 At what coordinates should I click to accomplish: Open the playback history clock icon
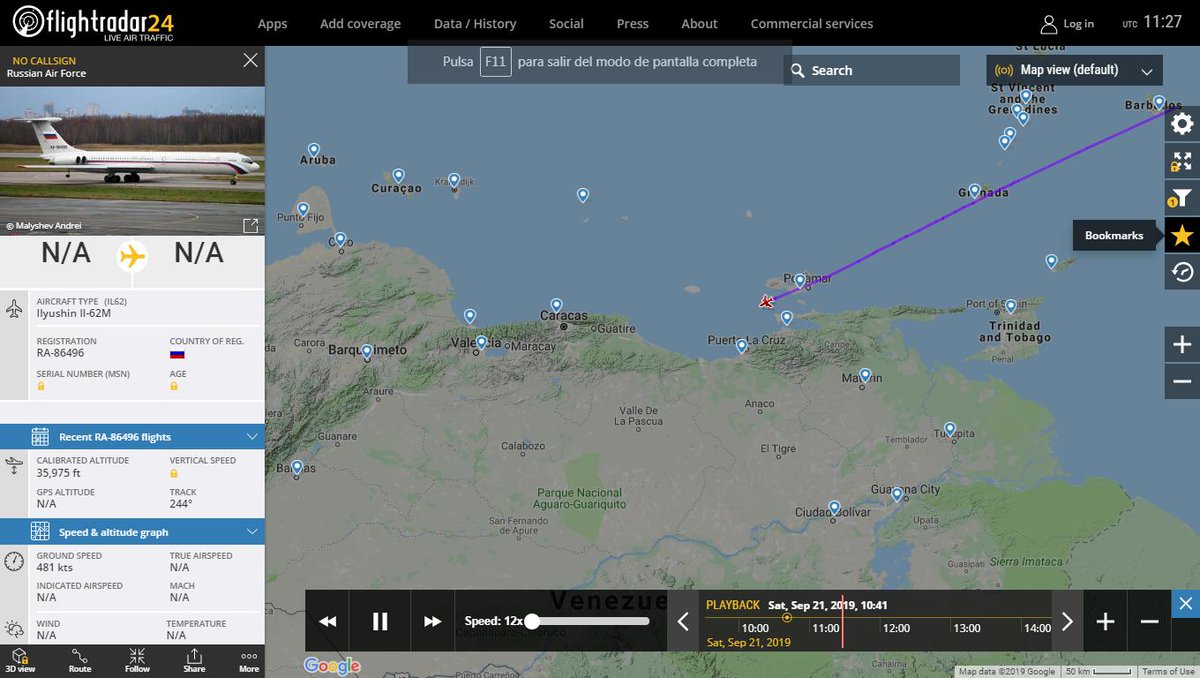coord(1182,272)
